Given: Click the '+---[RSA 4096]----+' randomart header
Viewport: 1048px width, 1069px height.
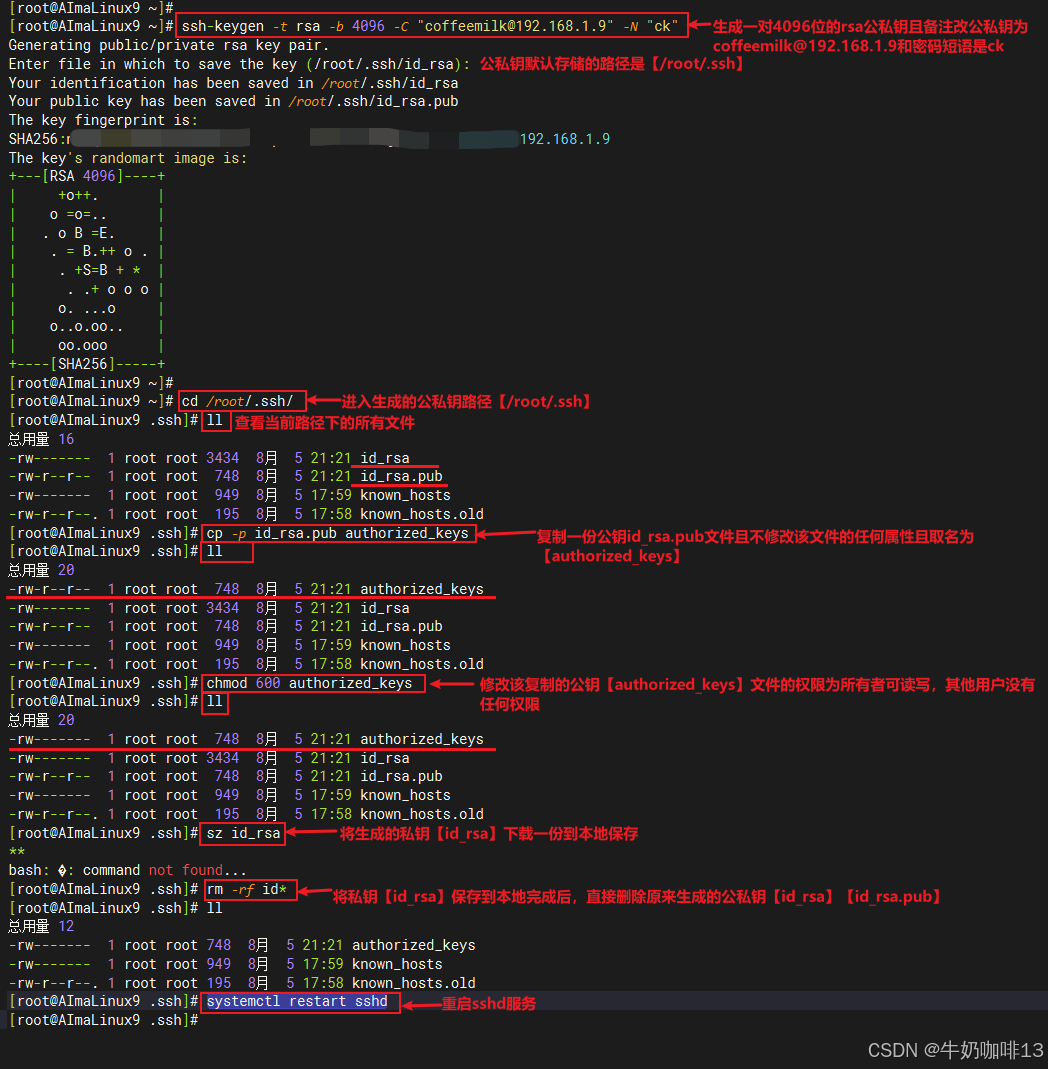Looking at the screenshot, I should pos(87,177).
